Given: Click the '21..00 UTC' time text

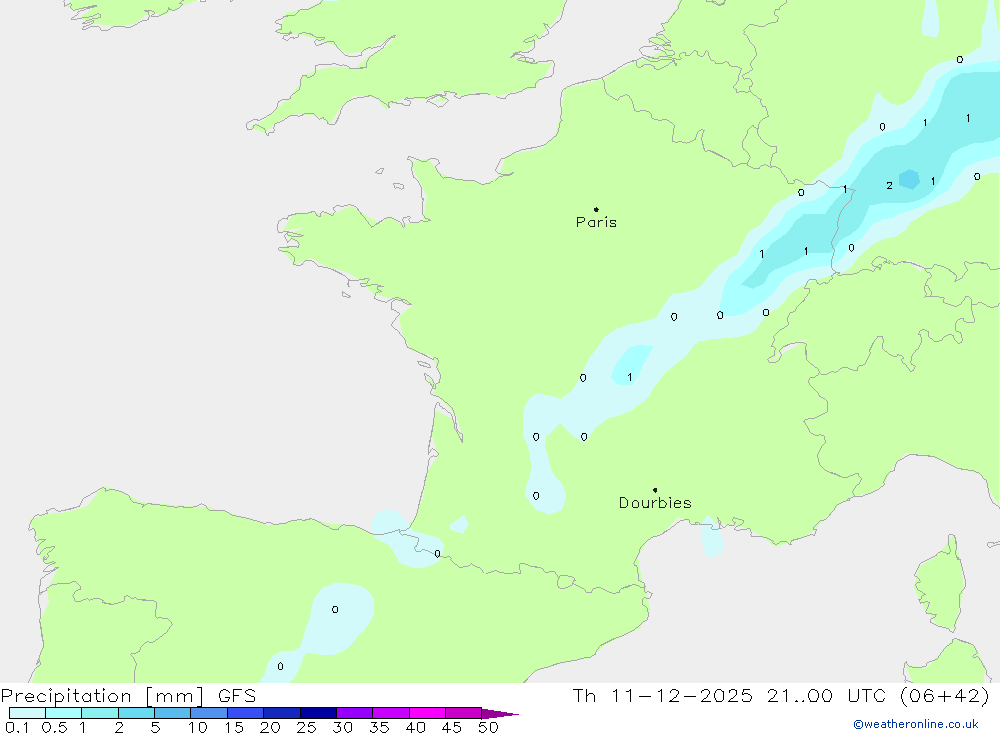Looking at the screenshot, I should point(827,696).
